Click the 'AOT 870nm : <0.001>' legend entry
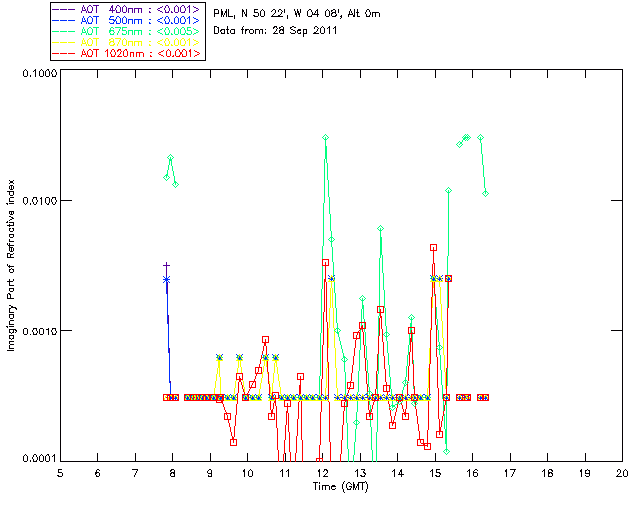The width and height of the screenshot is (640, 512). pyautogui.click(x=128, y=42)
